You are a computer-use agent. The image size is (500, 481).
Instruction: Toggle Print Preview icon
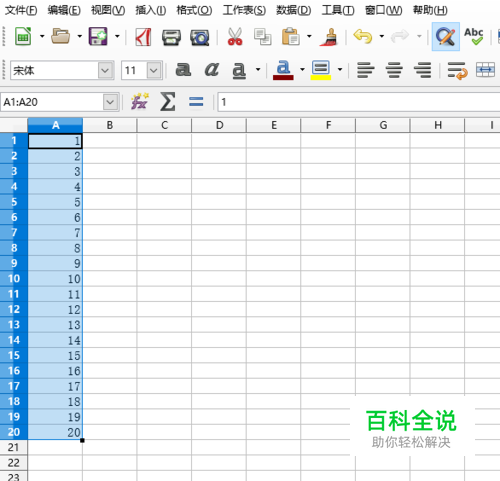200,37
